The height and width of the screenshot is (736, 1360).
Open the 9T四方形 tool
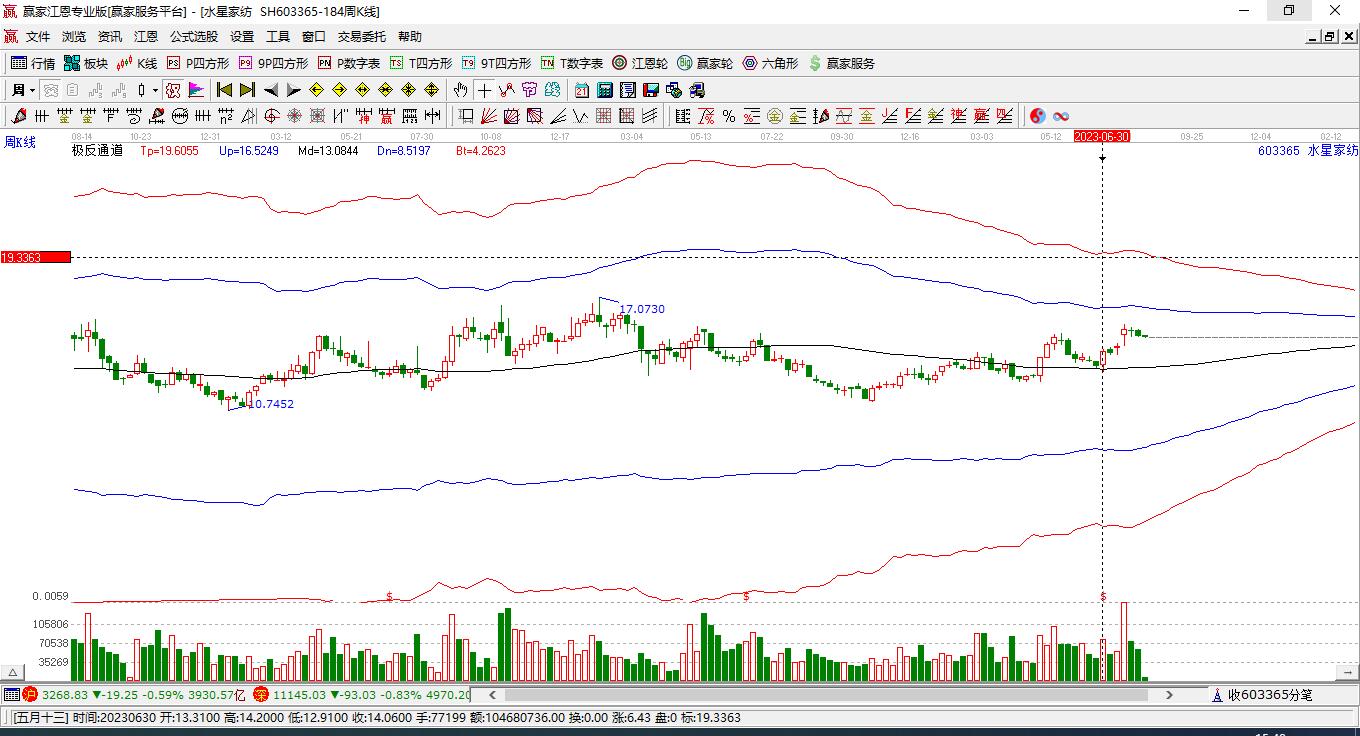click(497, 63)
